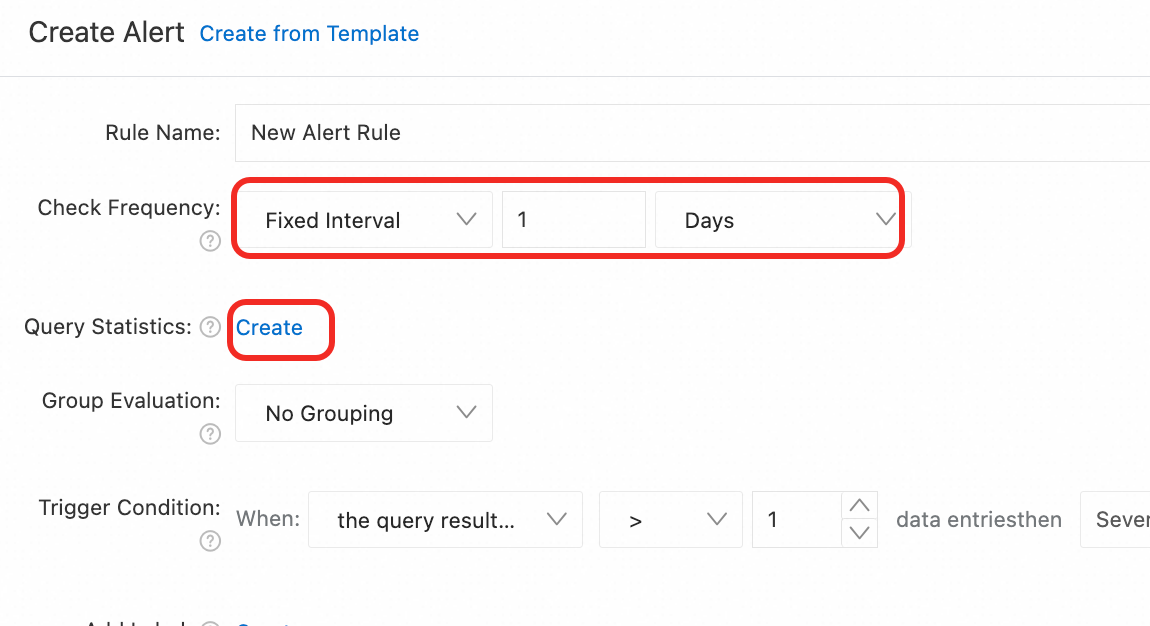
Task: Click the Create link for Query Statistics
Action: click(x=269, y=328)
